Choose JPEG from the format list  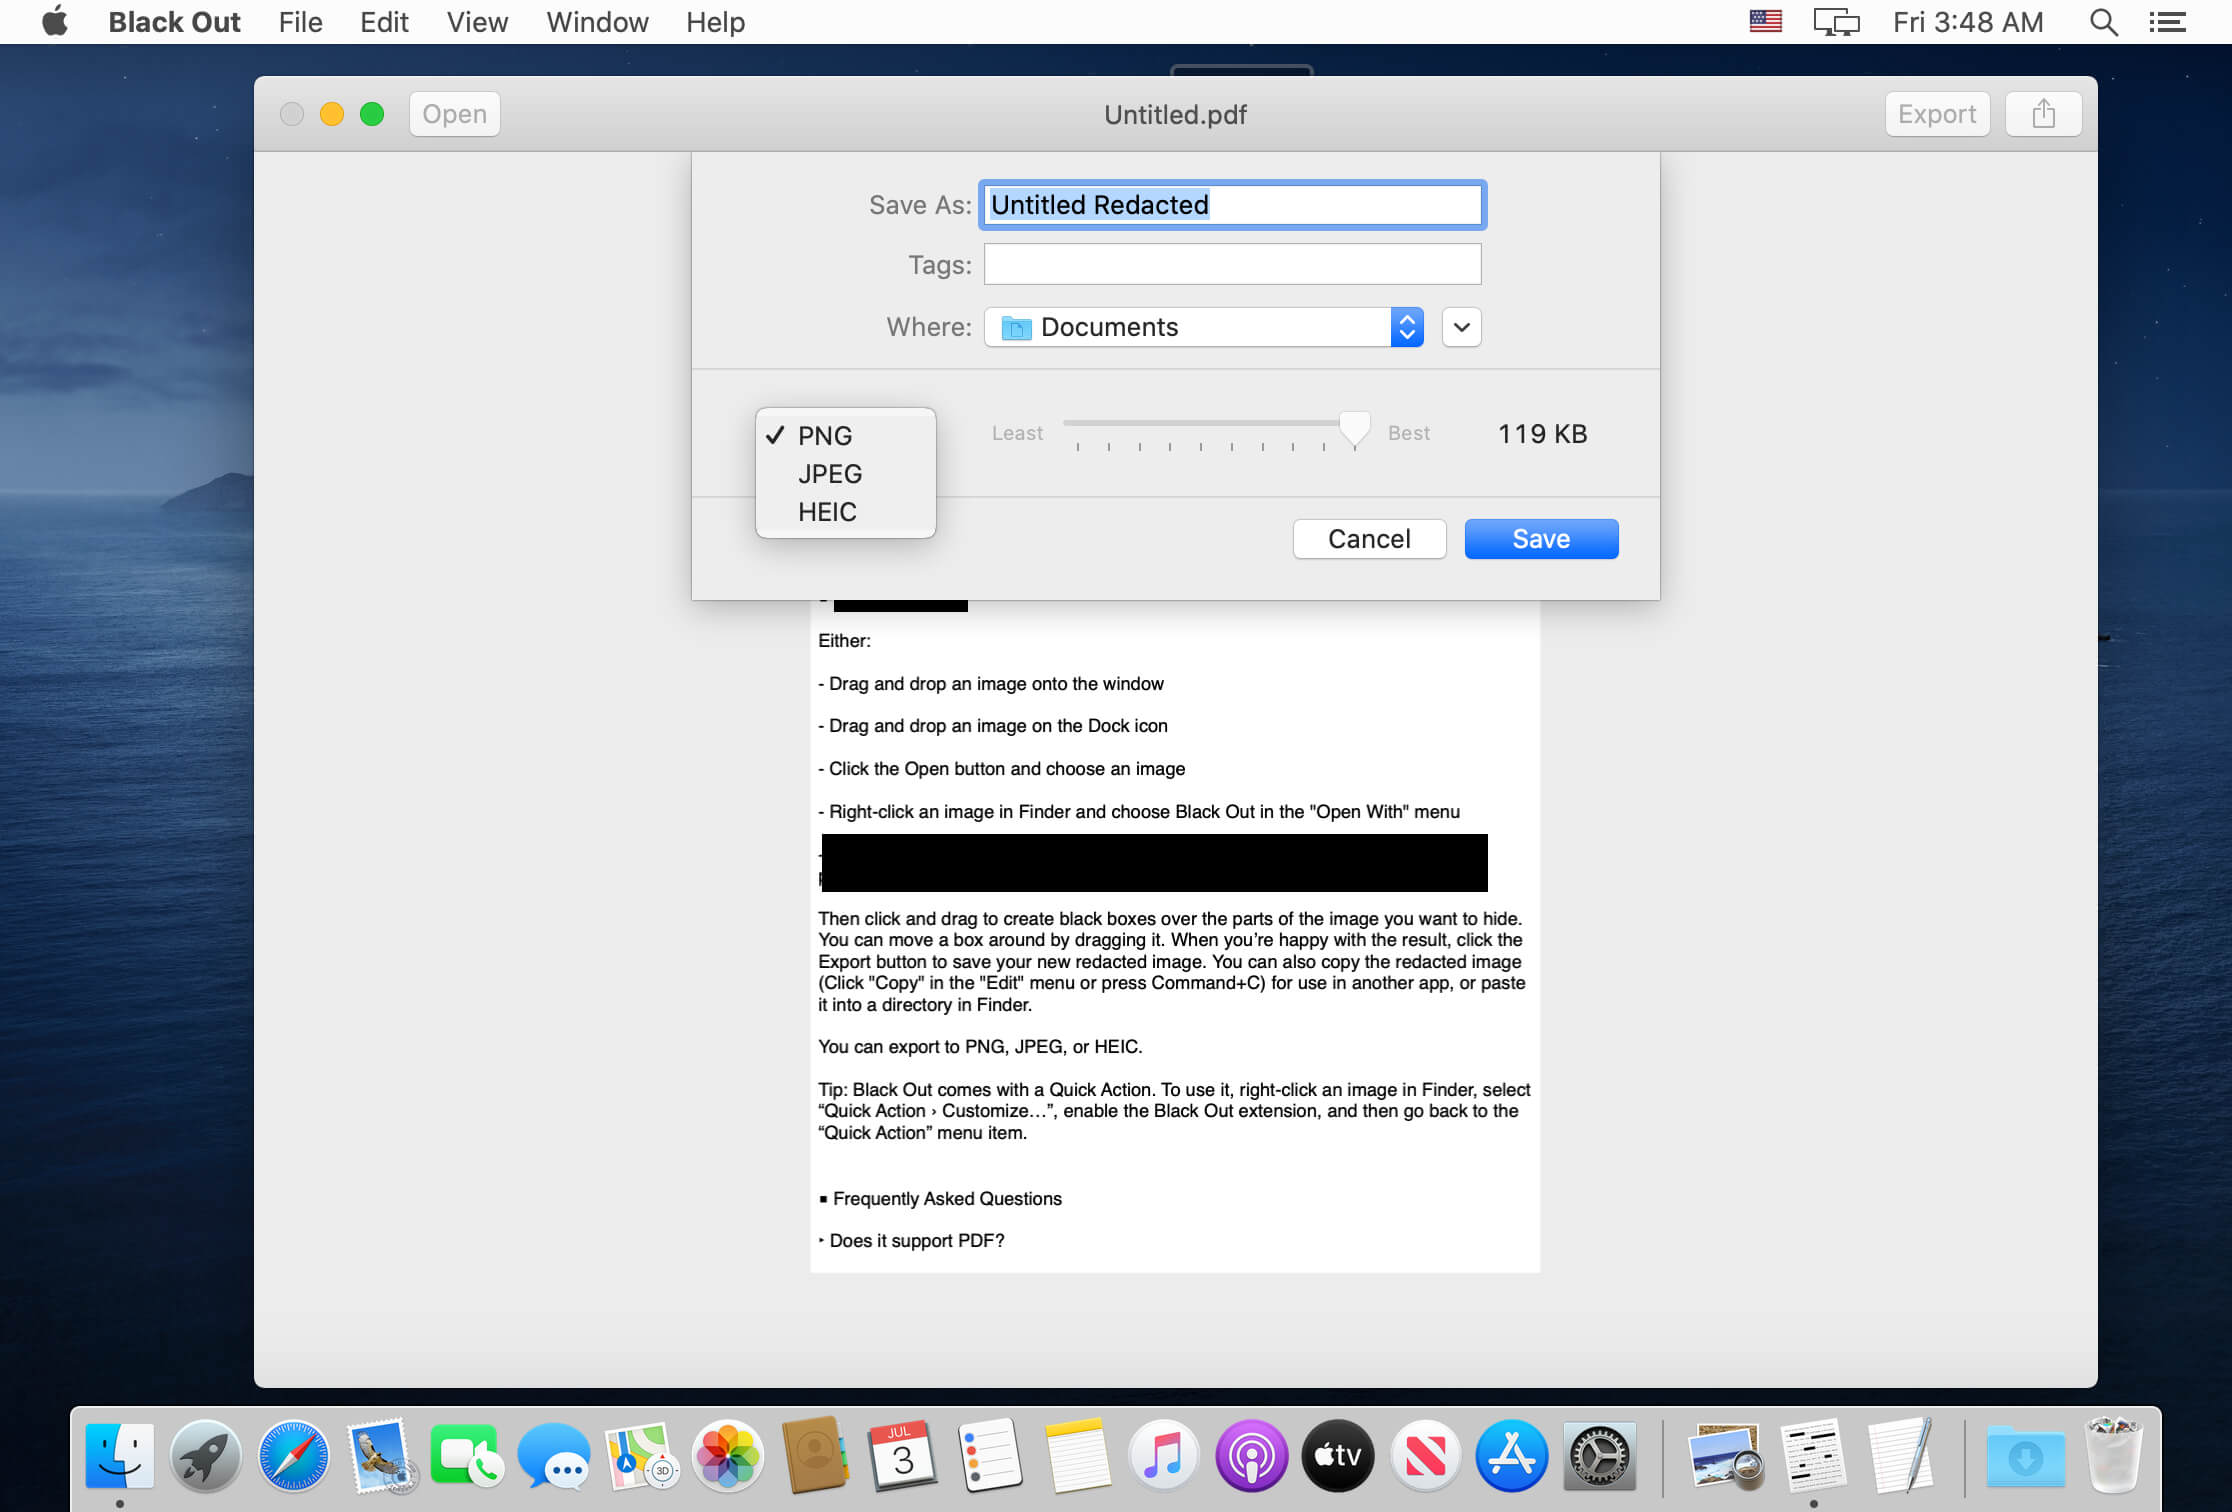click(x=829, y=474)
